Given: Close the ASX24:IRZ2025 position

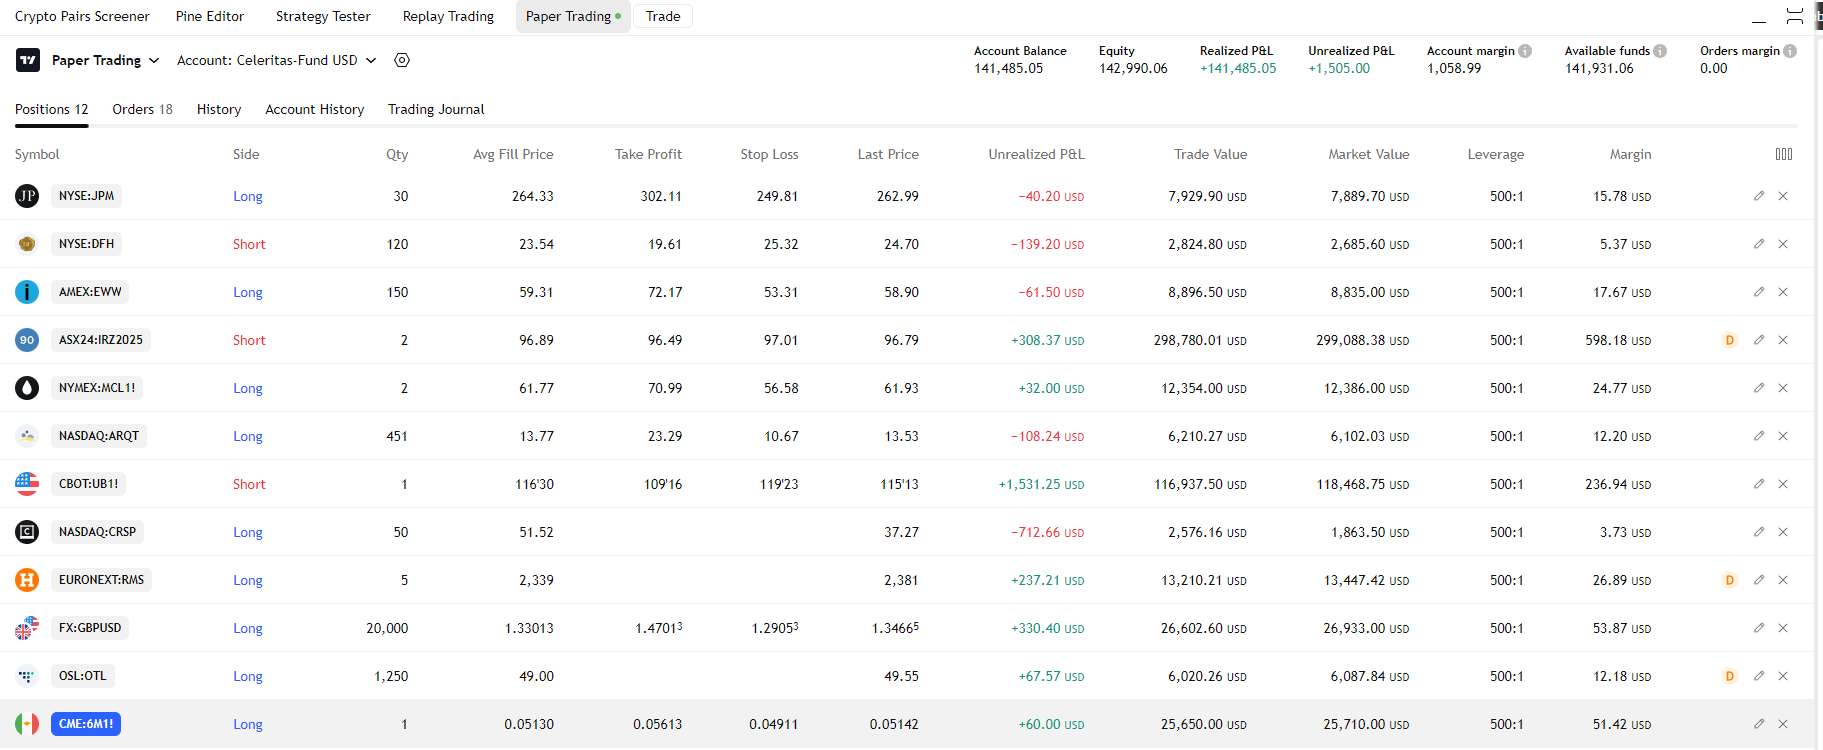Looking at the screenshot, I should tap(1783, 340).
